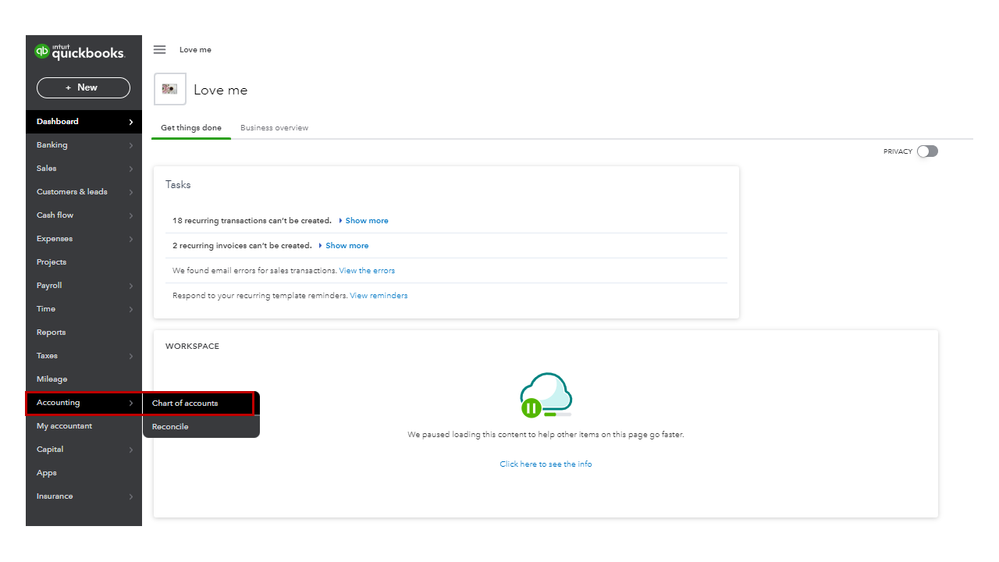Viewport: 999px width, 562px height.
Task: Expand the Sales submenu arrow
Action: 131,169
